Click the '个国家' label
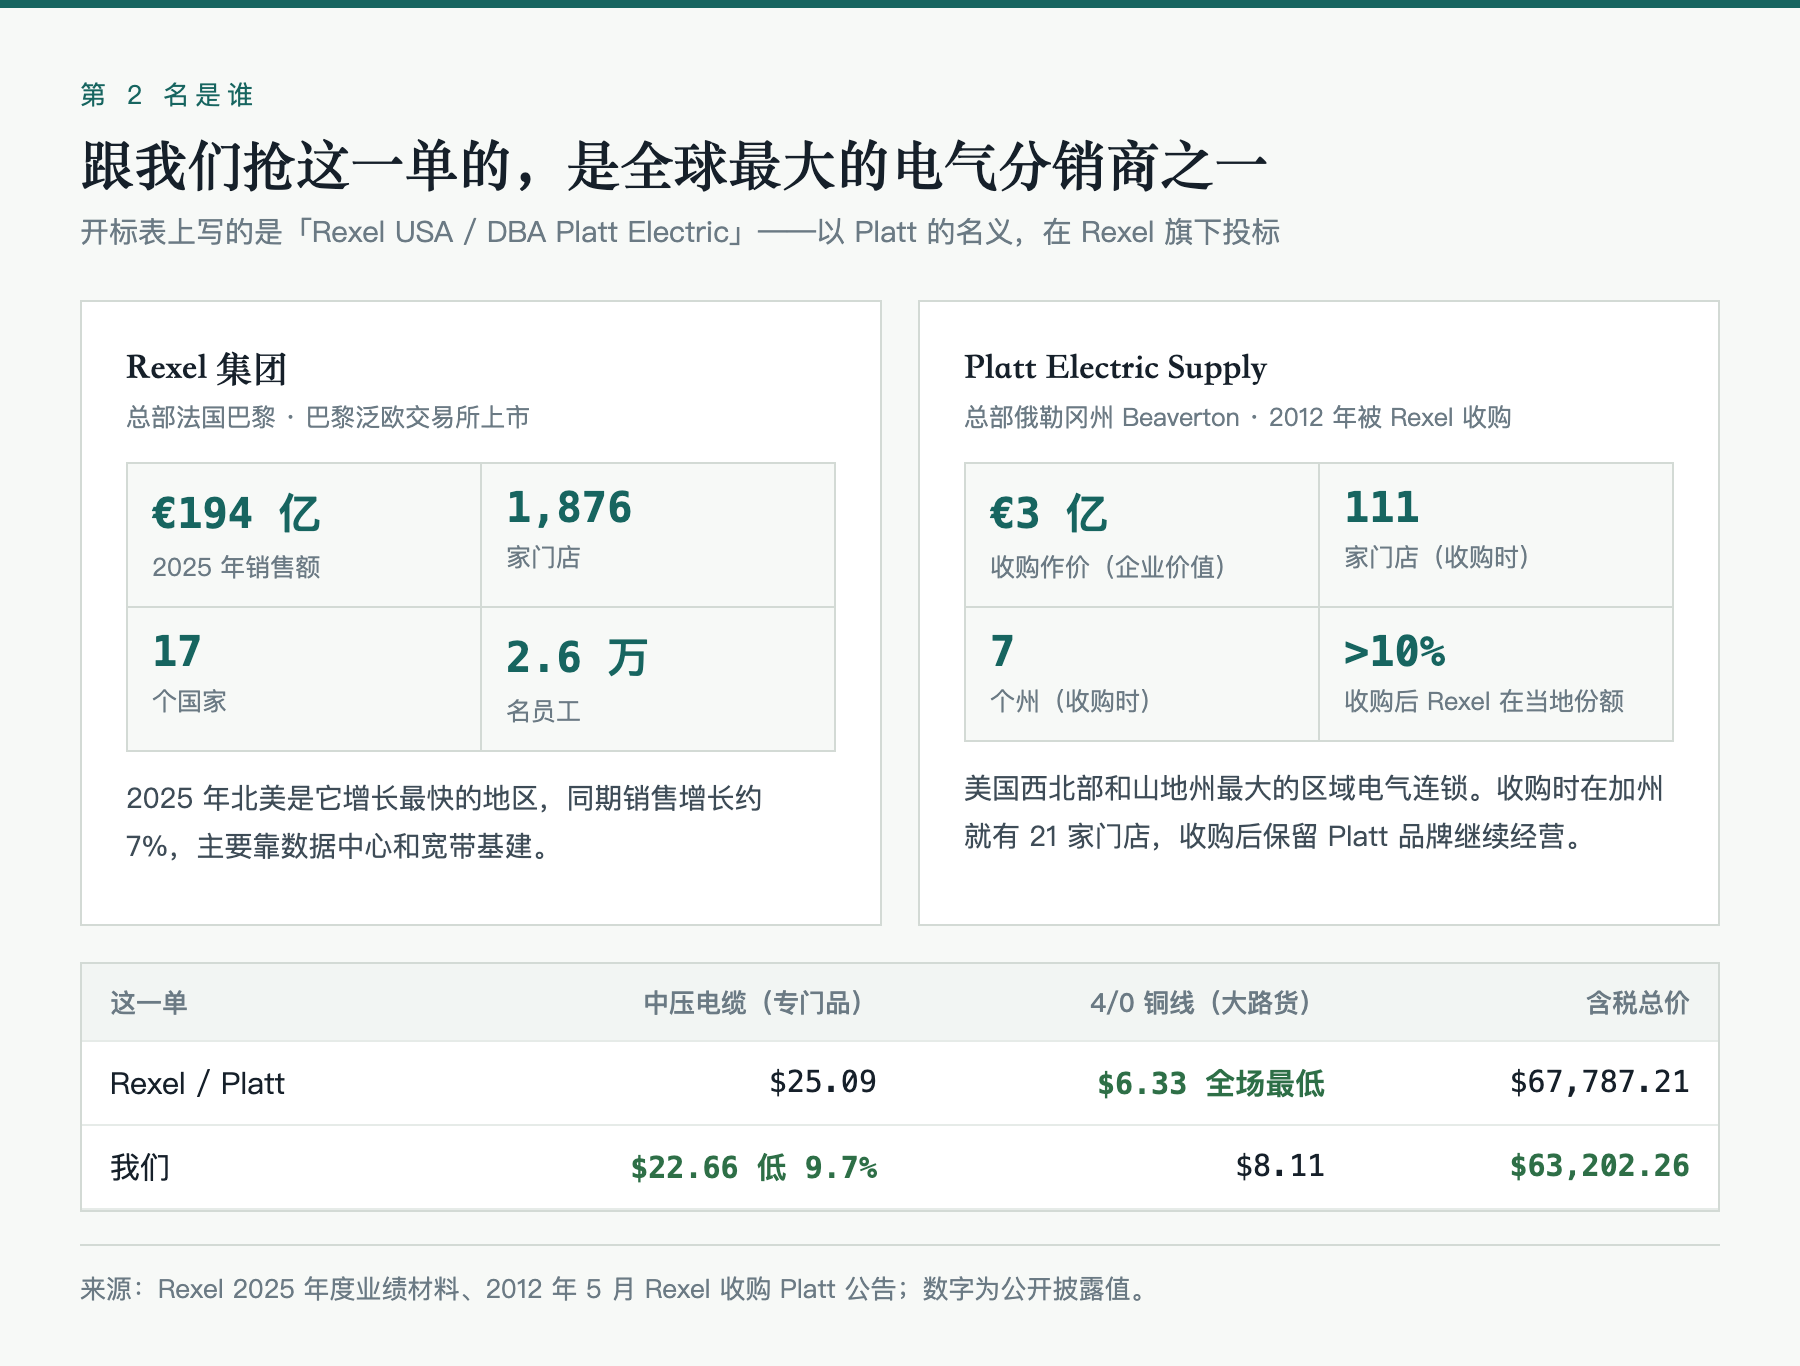Screen dimensions: 1800x1366 click(x=189, y=701)
